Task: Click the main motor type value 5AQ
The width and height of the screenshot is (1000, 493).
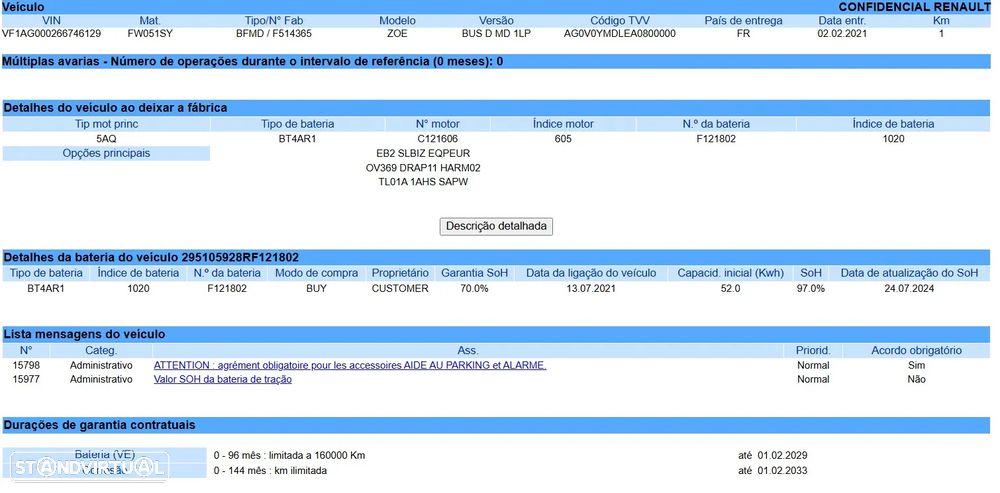Action: (x=106, y=138)
